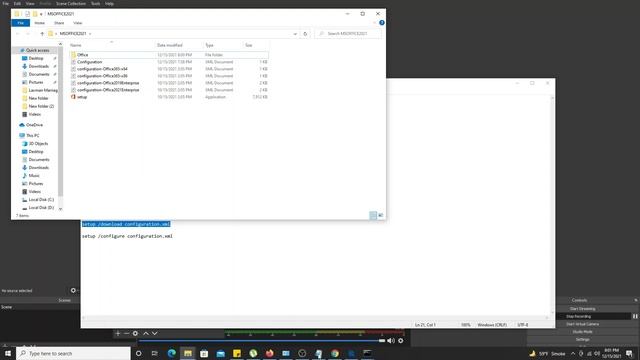
Task: Select the setup application icon
Action: pos(73,97)
